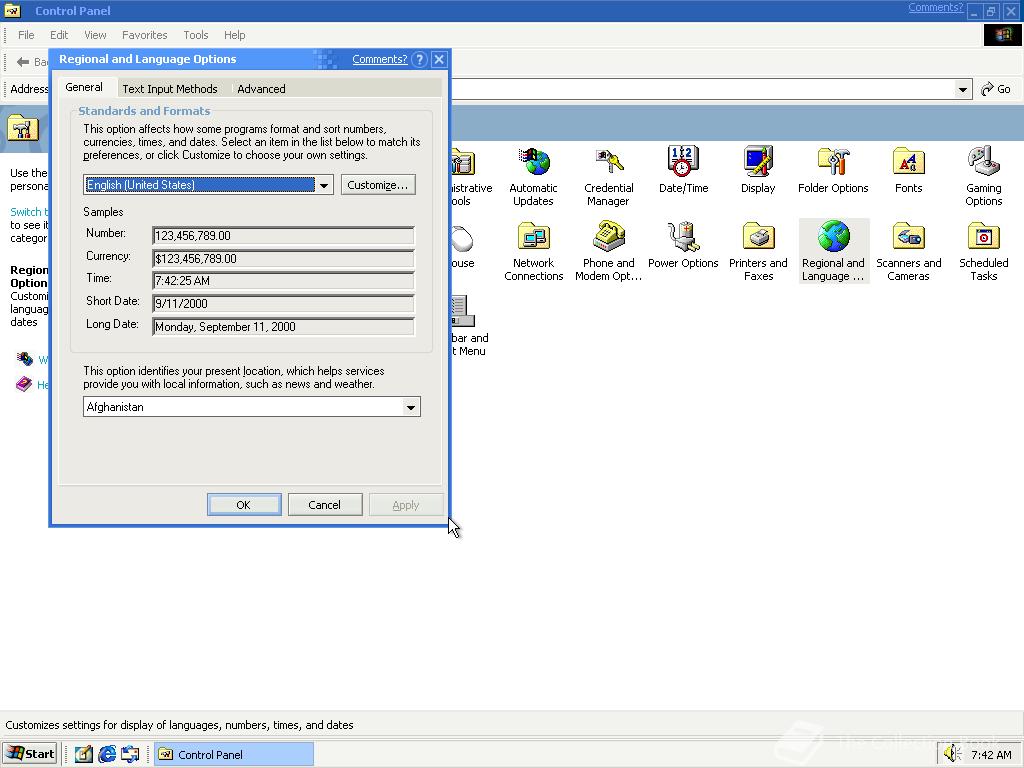Open the Help menu
The width and height of the screenshot is (1024, 768).
click(x=234, y=35)
